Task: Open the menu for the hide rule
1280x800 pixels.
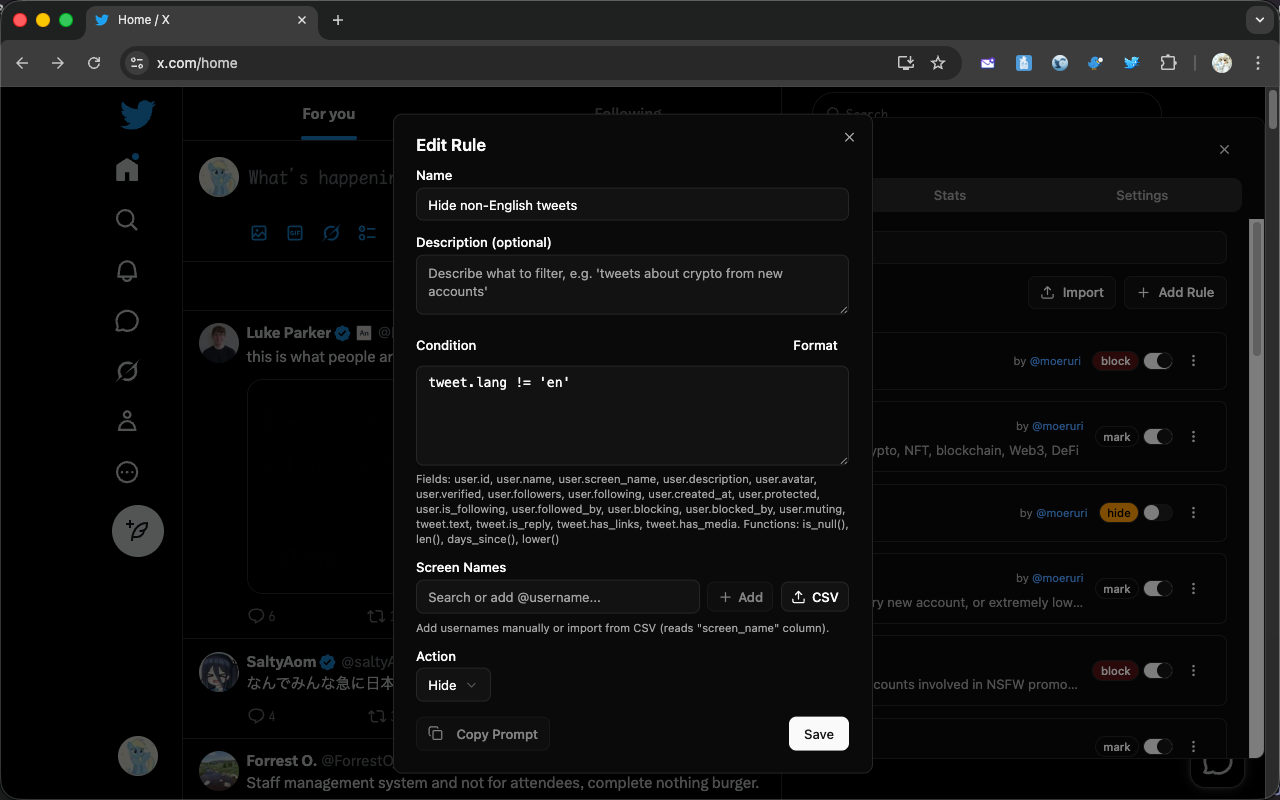Action: (1194, 513)
